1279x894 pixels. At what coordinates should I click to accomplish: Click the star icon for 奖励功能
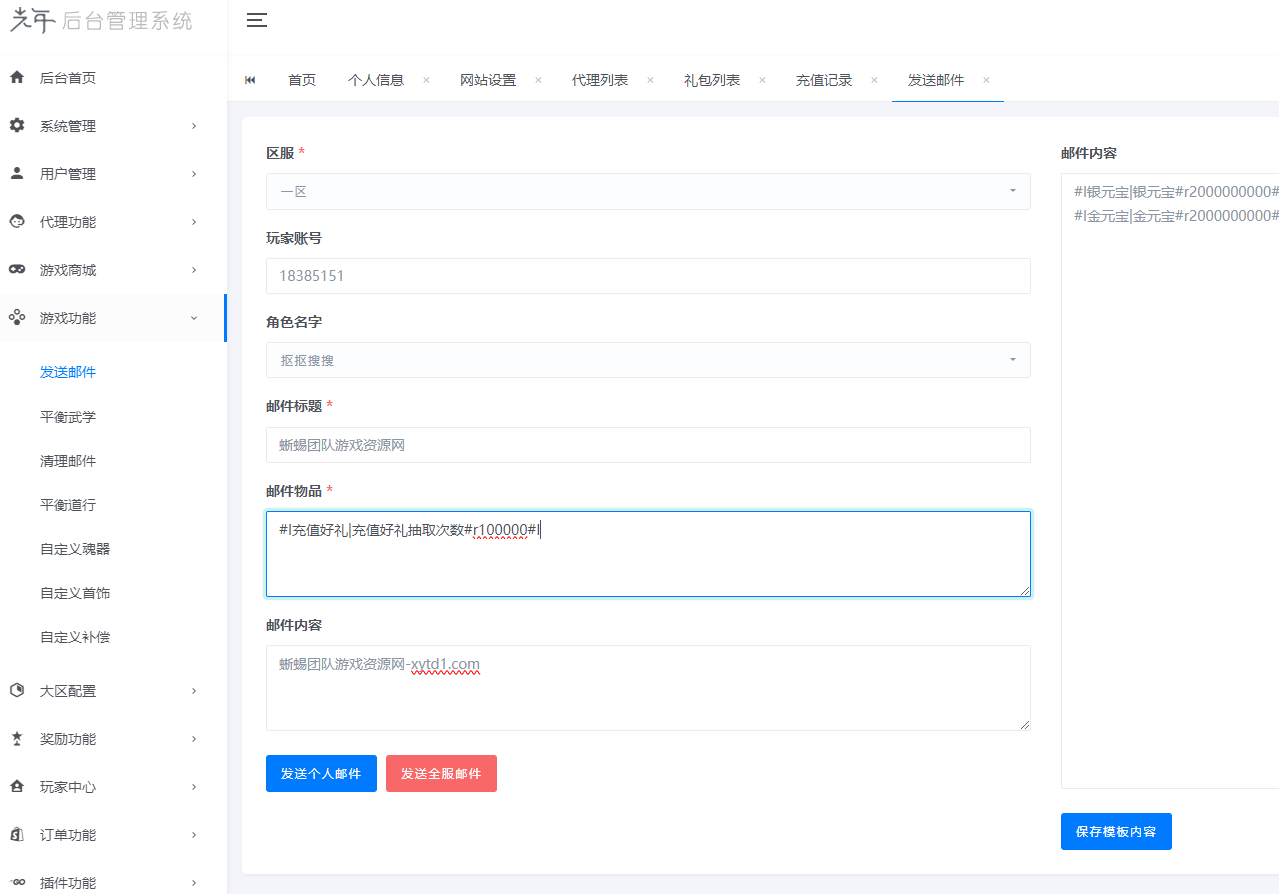click(x=17, y=739)
